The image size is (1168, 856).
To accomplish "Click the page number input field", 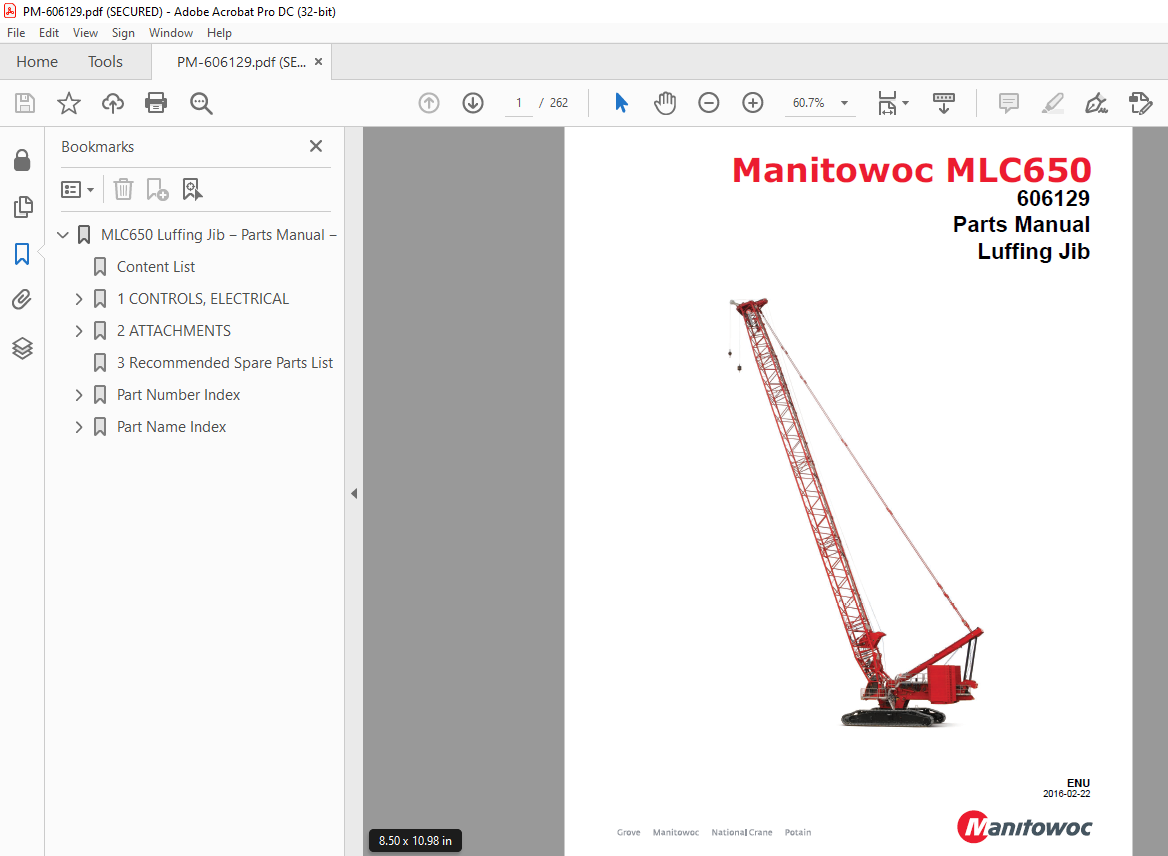I will [518, 103].
